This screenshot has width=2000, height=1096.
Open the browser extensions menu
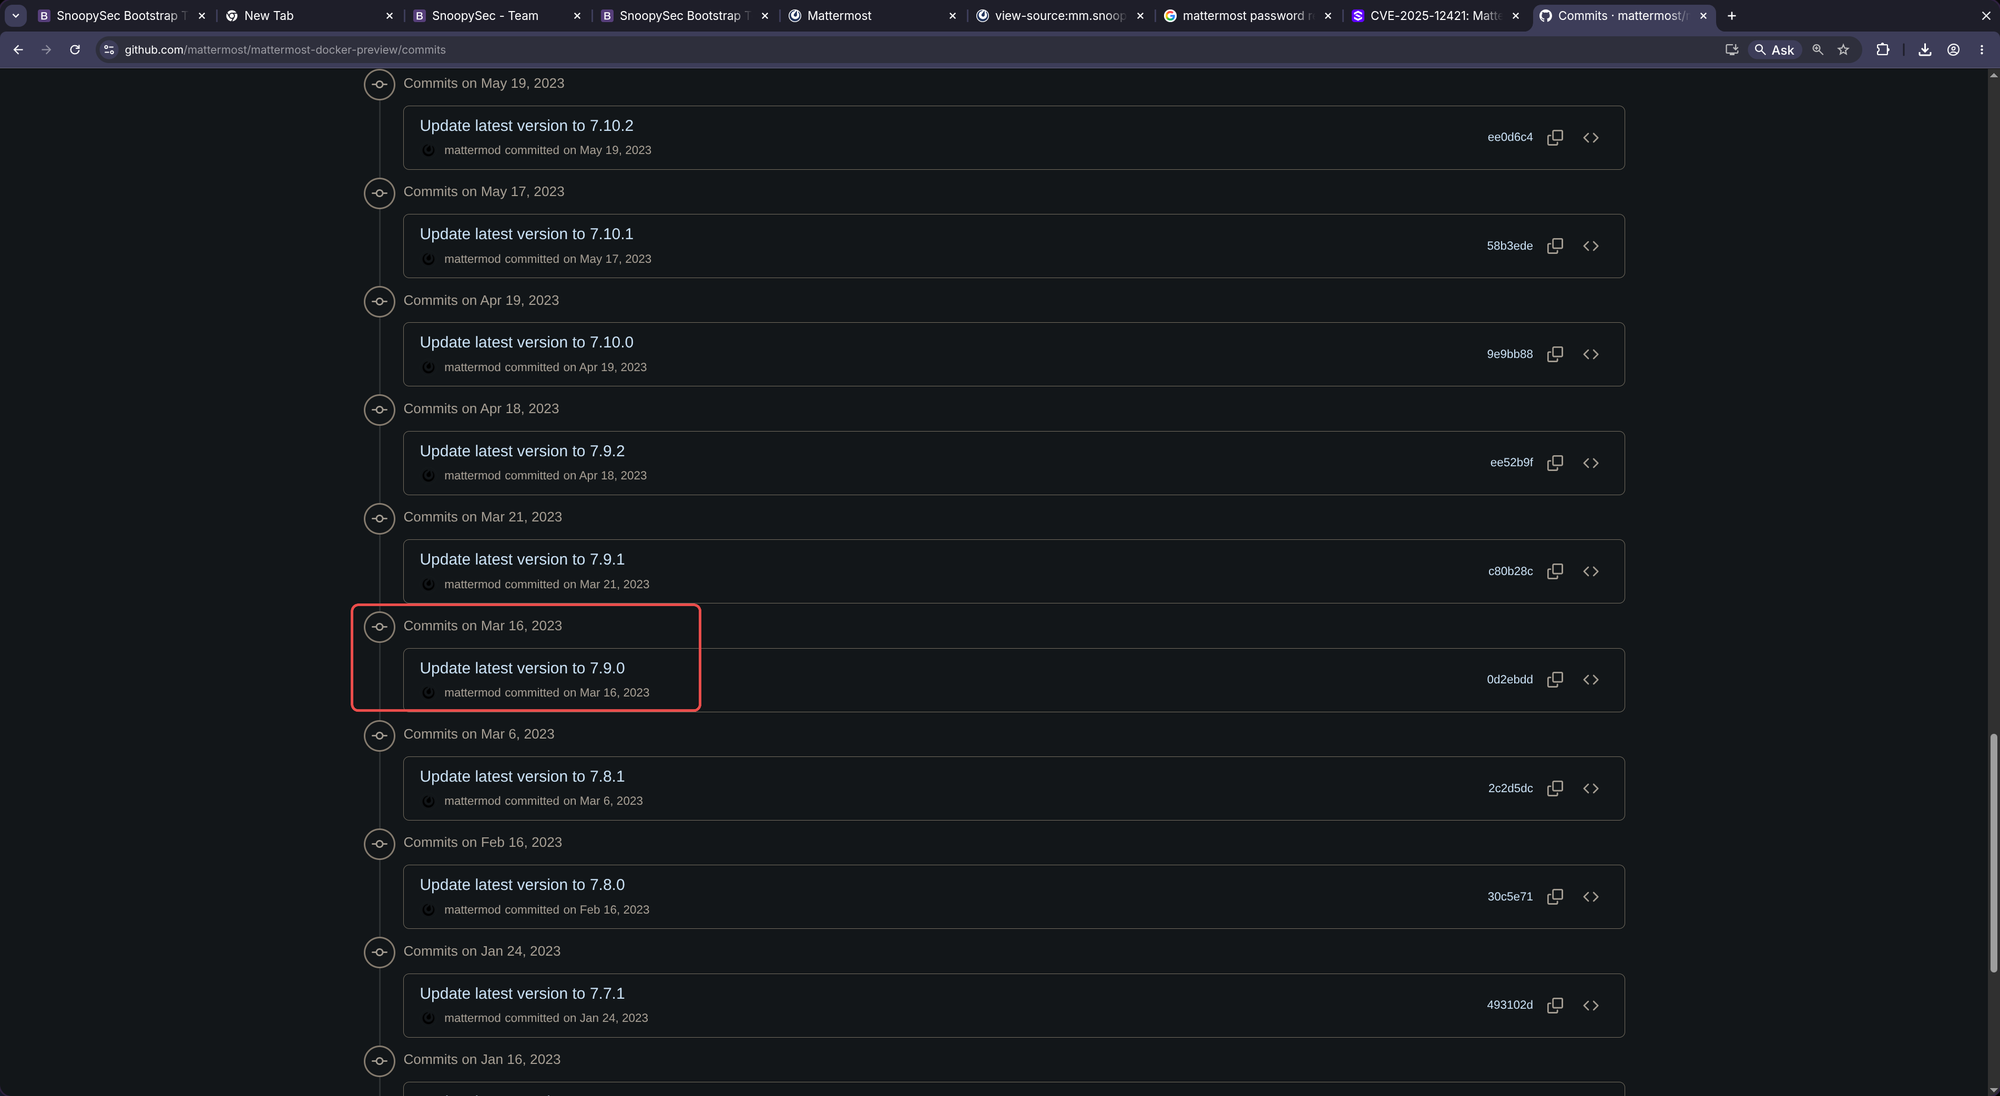click(1883, 50)
